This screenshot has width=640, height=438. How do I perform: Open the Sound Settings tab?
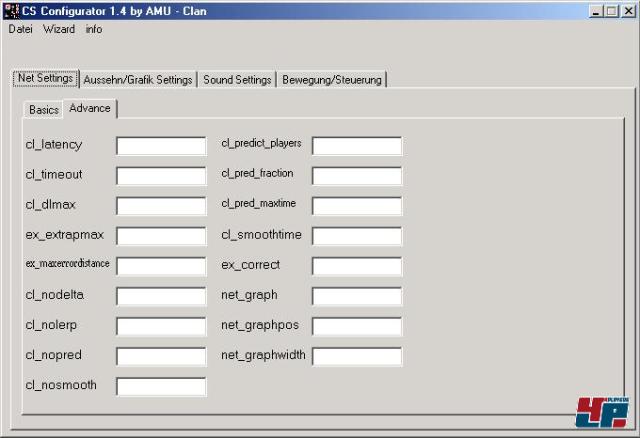[237, 80]
